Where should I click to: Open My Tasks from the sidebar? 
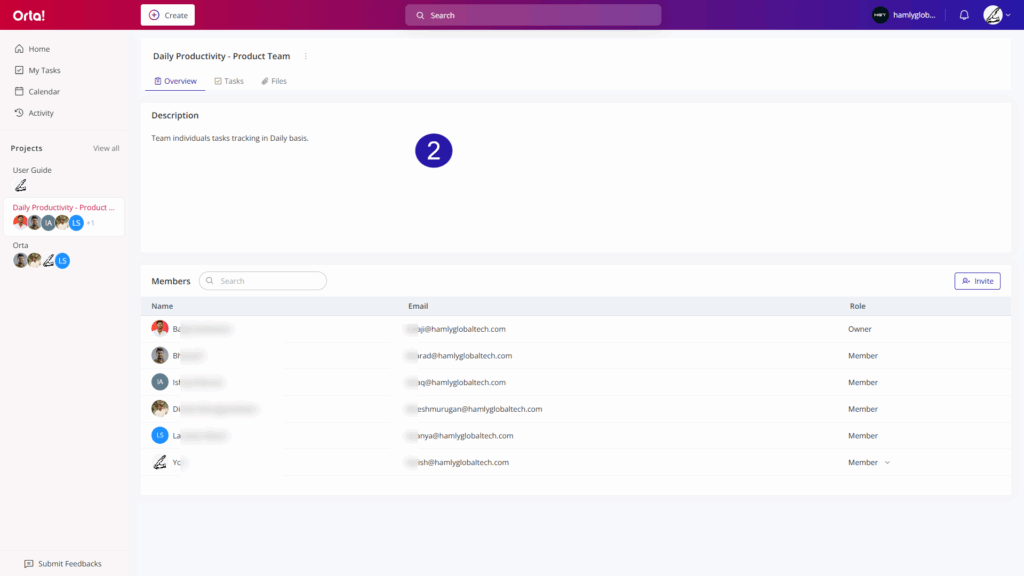[44, 71]
